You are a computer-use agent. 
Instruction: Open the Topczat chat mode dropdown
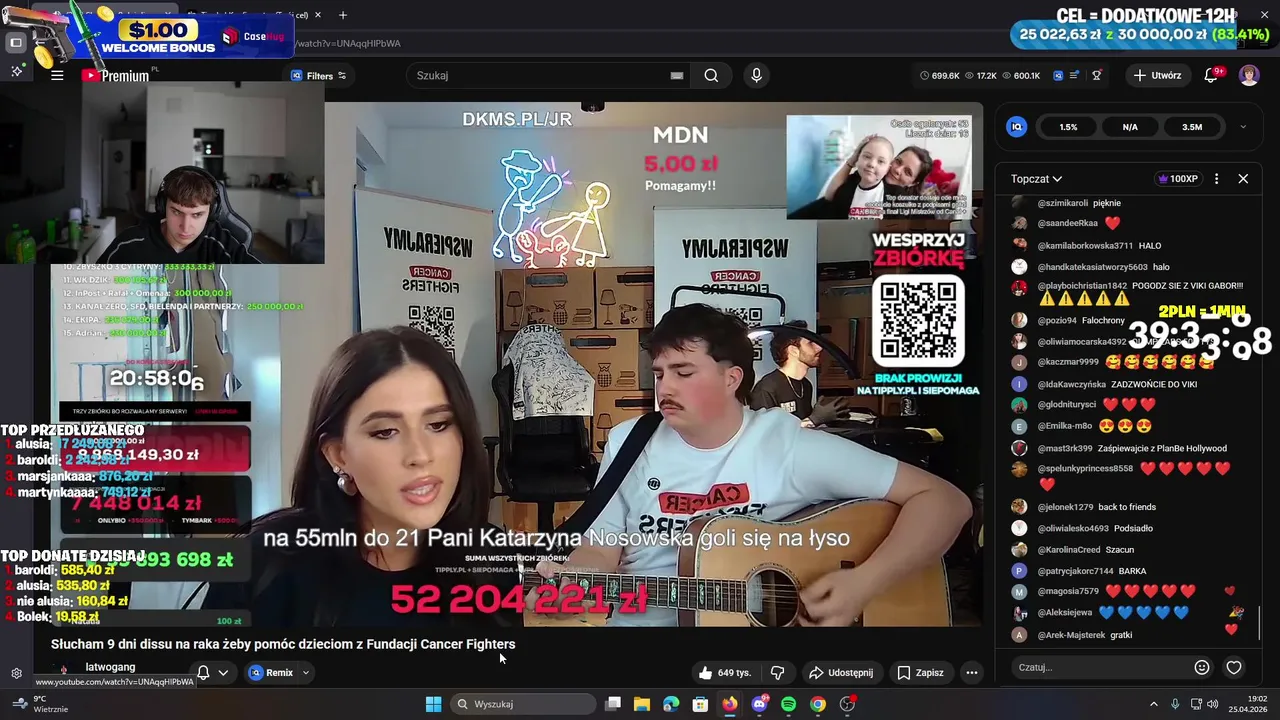click(x=1036, y=179)
